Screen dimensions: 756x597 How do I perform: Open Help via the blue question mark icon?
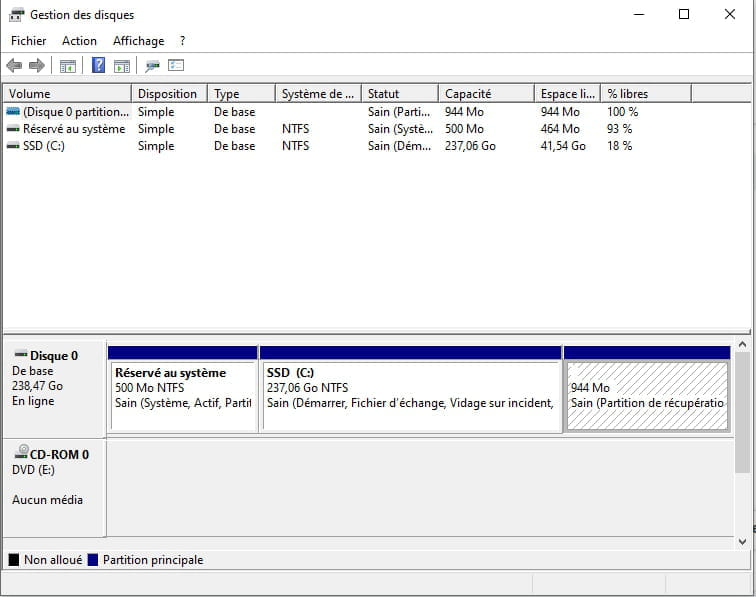coord(98,66)
